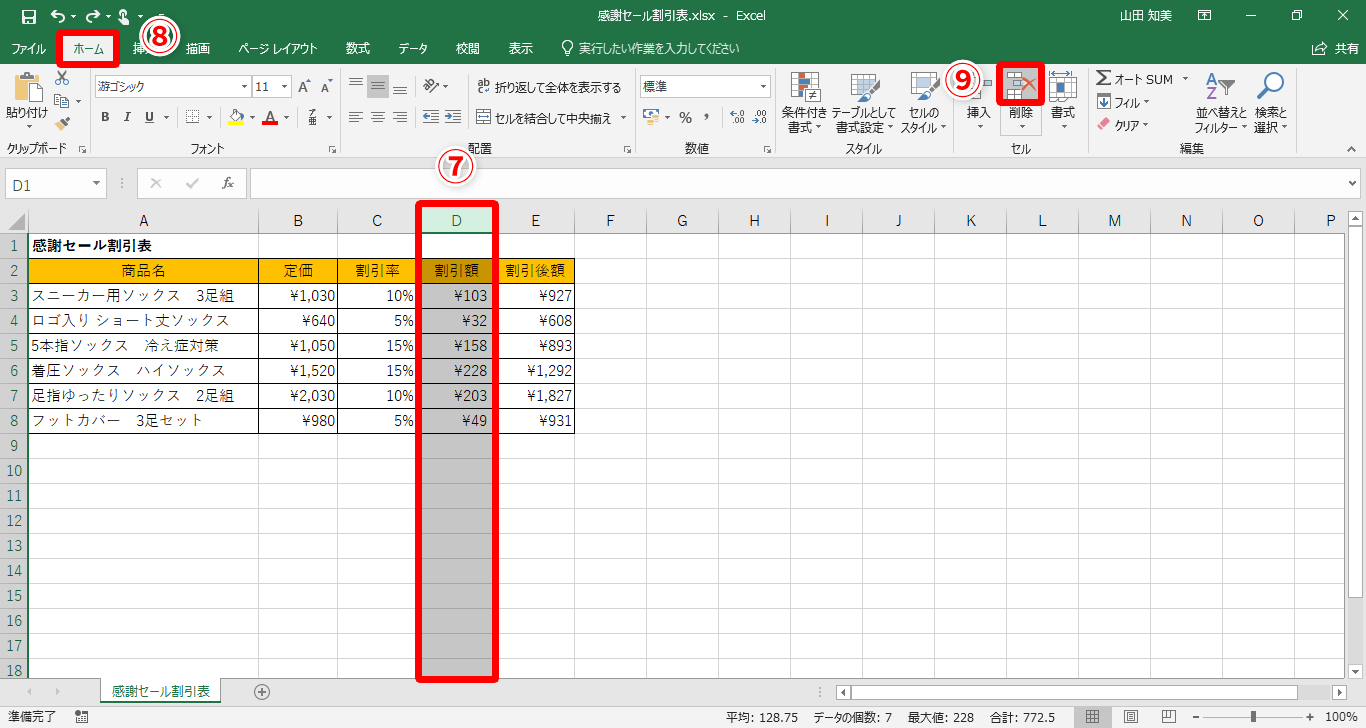The image size is (1366, 728).
Task: Open セルのスタイル cell styles gallery
Action: pyautogui.click(x=924, y=104)
